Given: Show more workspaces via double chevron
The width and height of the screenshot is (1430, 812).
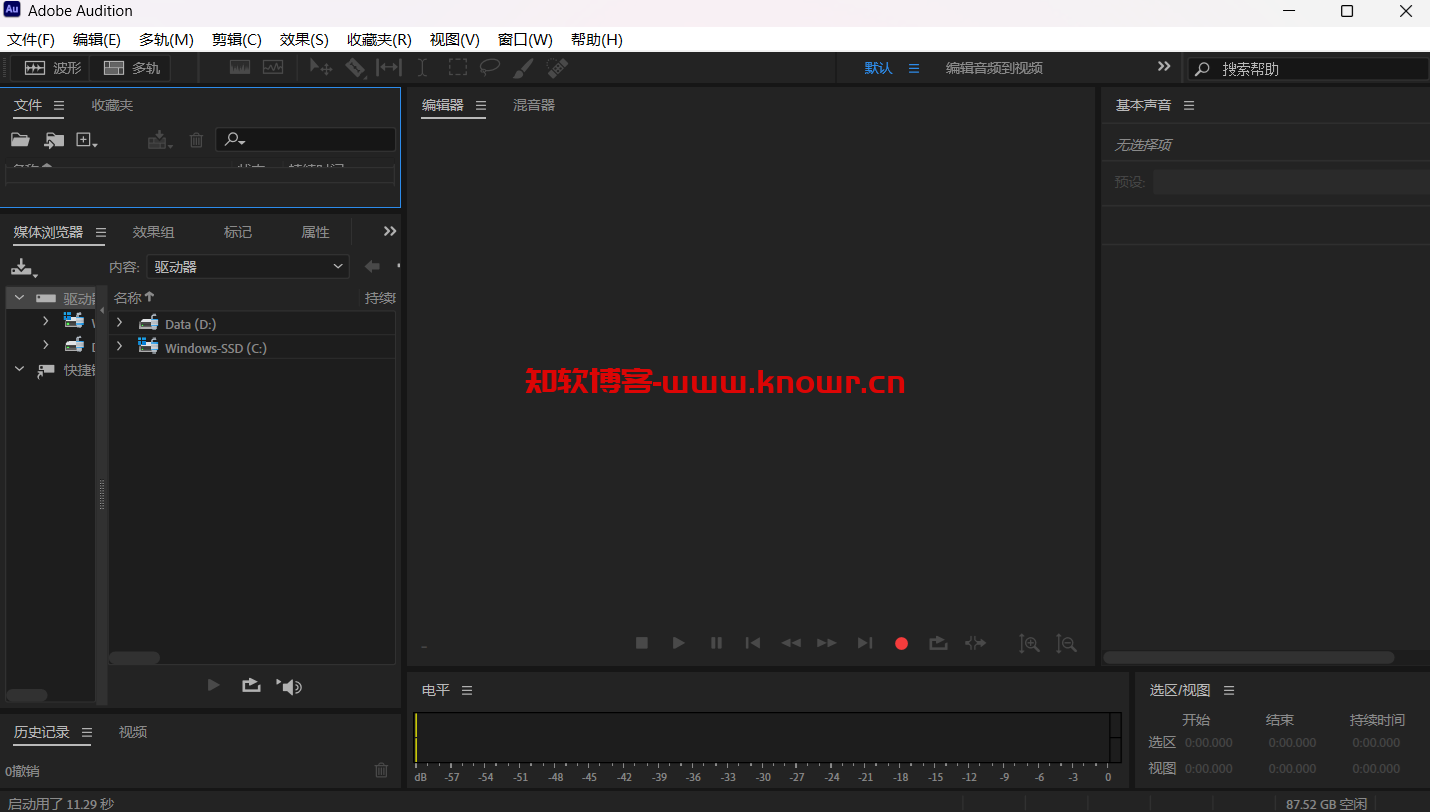Looking at the screenshot, I should point(1164,66).
